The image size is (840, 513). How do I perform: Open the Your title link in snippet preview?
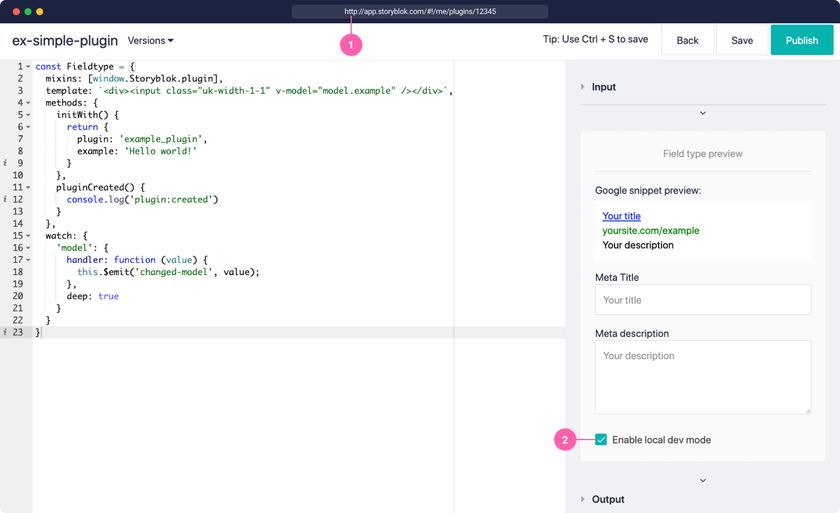point(621,216)
